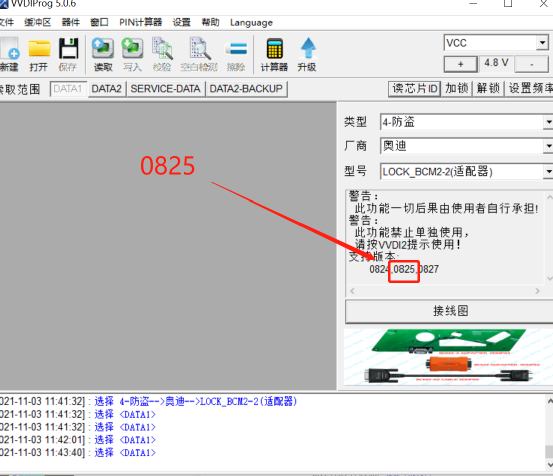This screenshot has width=553, height=476.
Task: Expand the 厂商 dropdown showing 奥迪
Action: coord(548,146)
